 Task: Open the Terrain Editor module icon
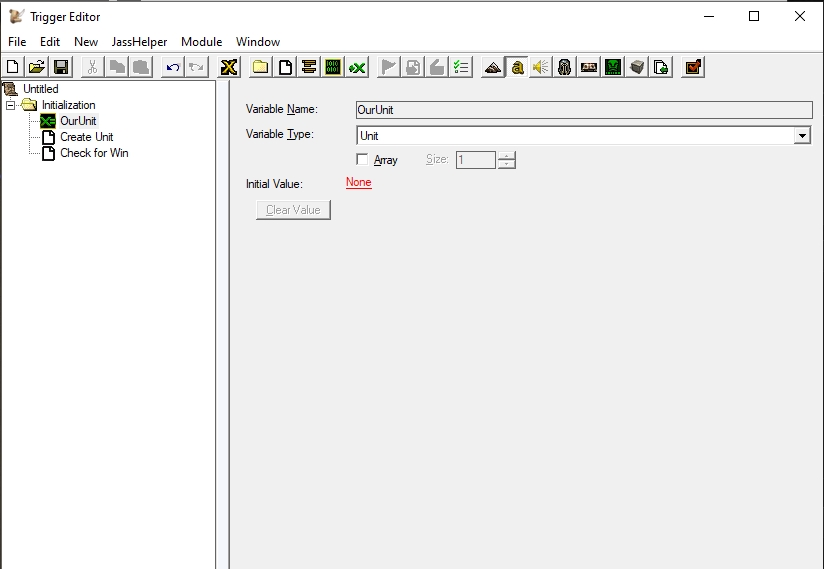coord(493,67)
